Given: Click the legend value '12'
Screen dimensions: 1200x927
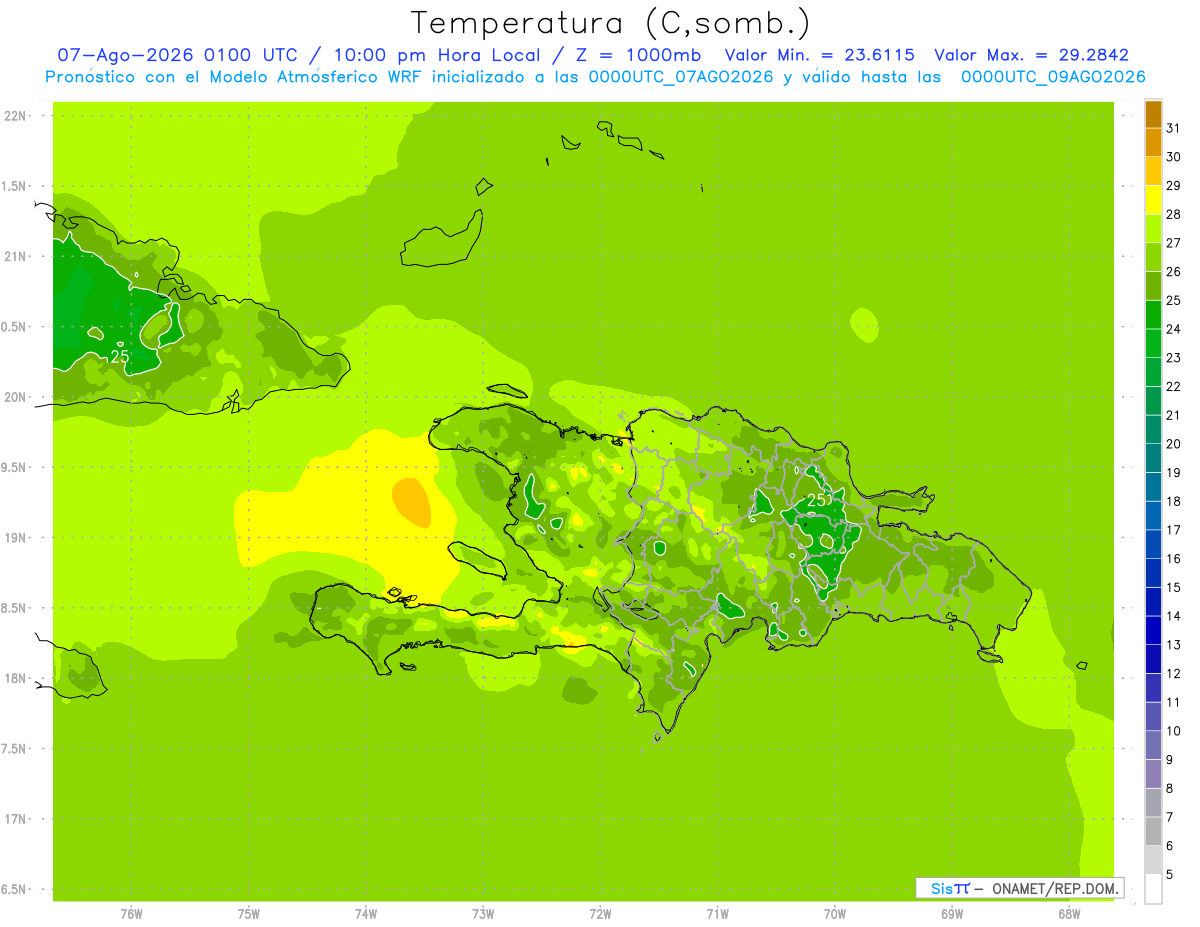Looking at the screenshot, I should tap(1173, 673).
